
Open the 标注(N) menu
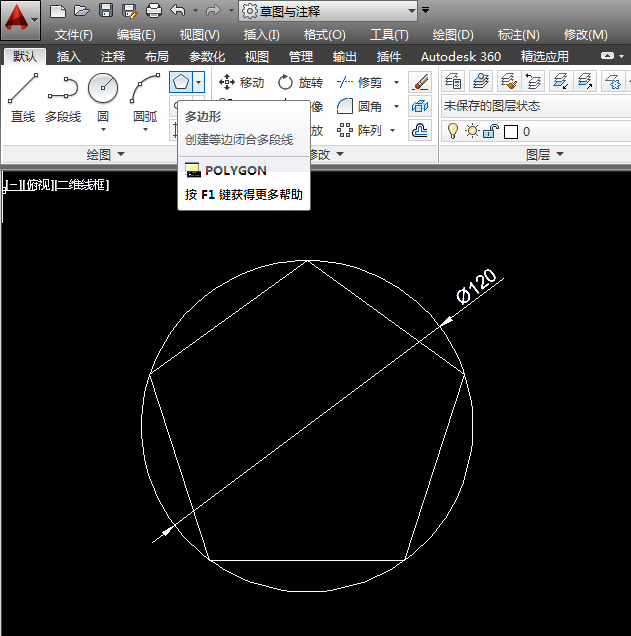click(519, 35)
